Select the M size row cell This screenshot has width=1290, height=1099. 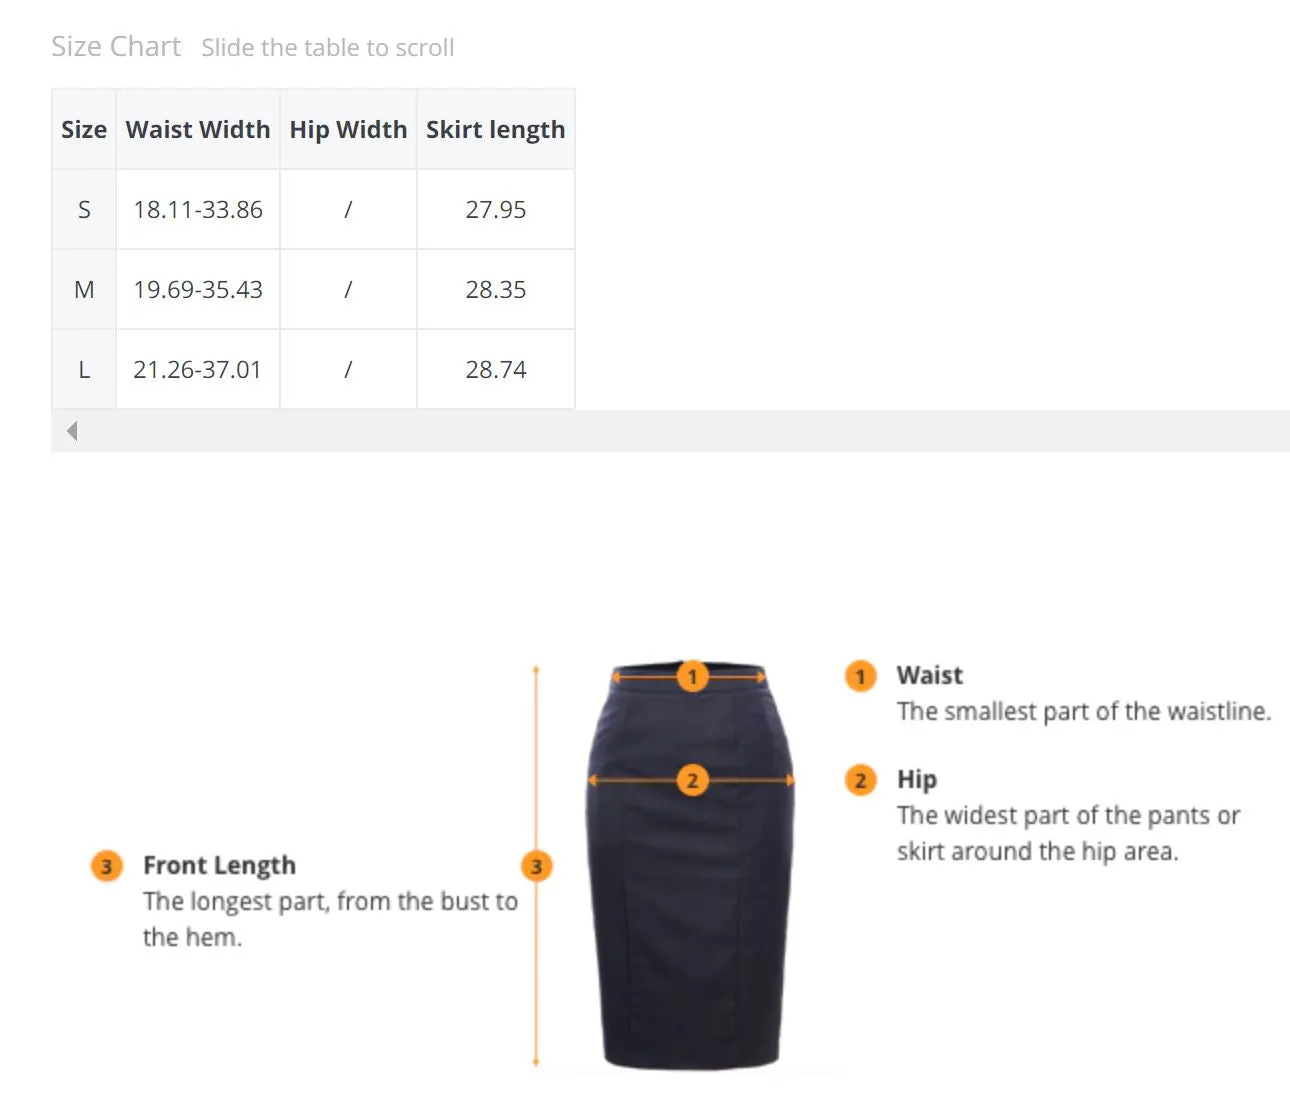coord(84,289)
